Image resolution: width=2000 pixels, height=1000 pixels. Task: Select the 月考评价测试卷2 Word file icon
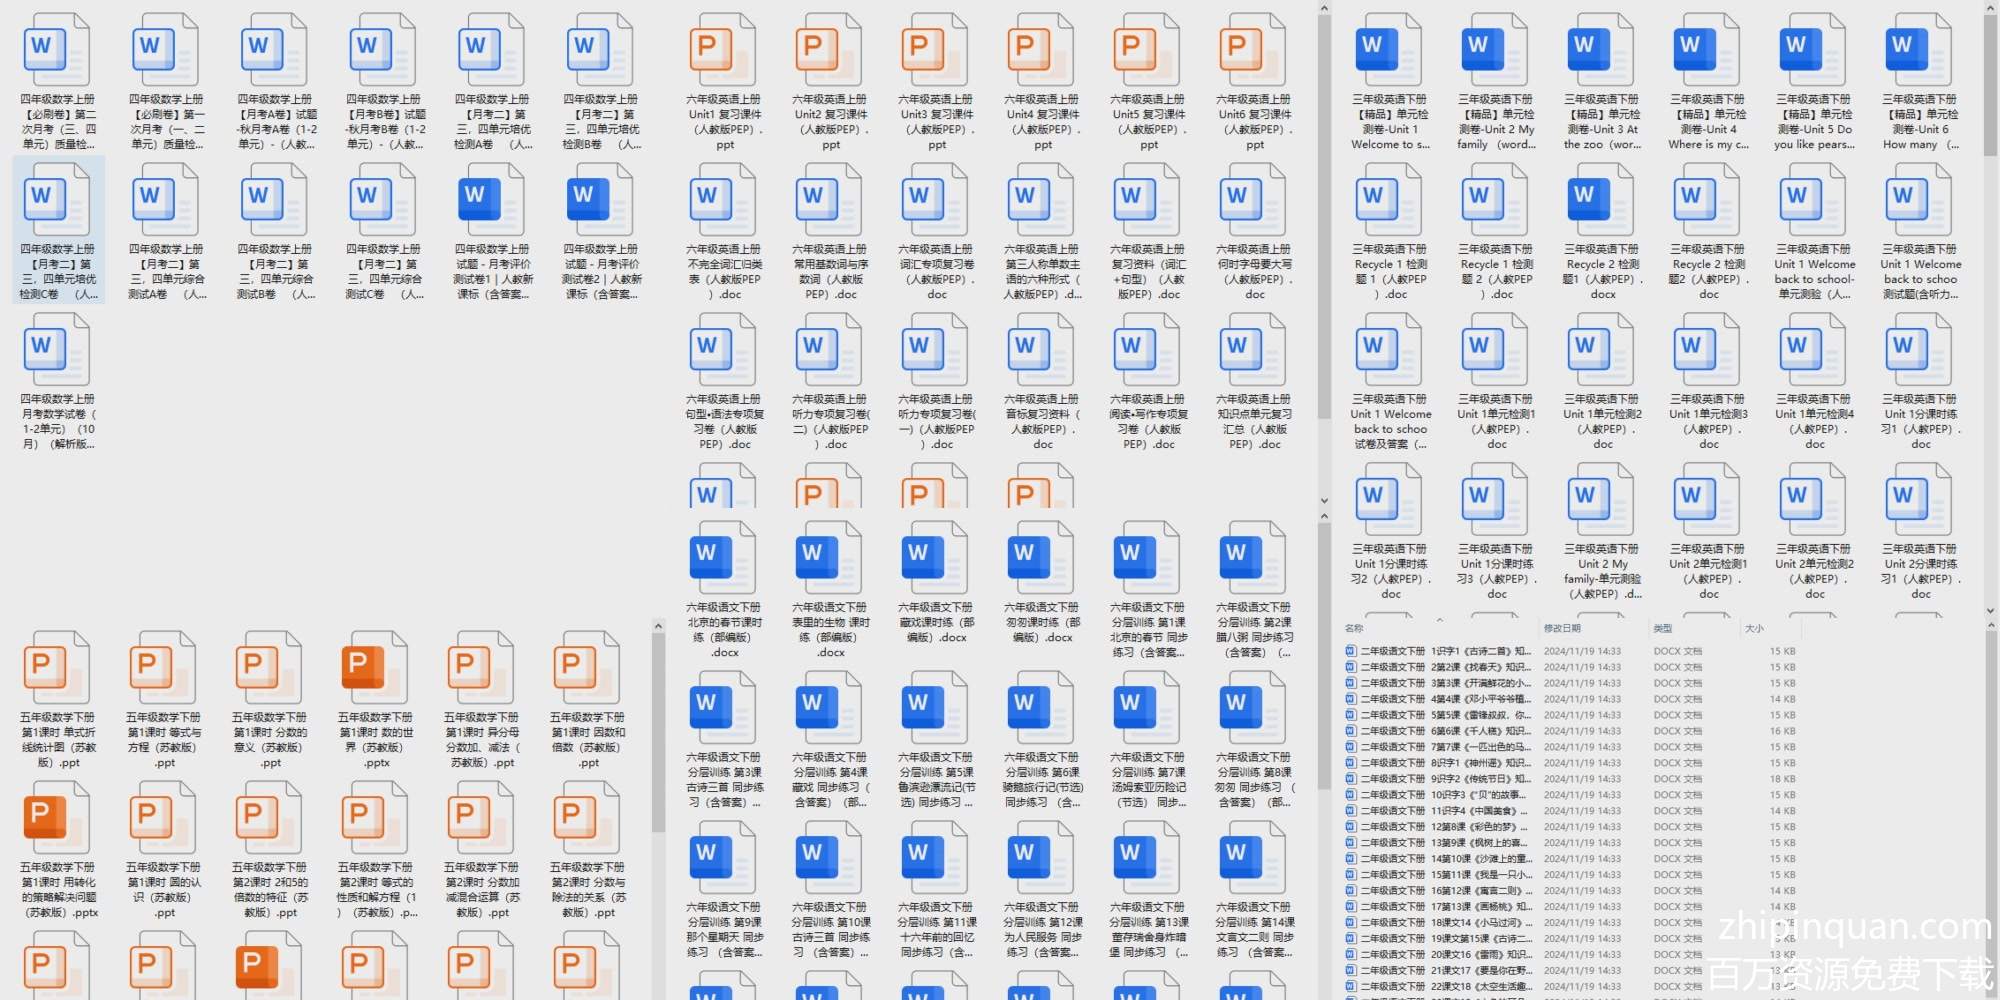(601, 200)
